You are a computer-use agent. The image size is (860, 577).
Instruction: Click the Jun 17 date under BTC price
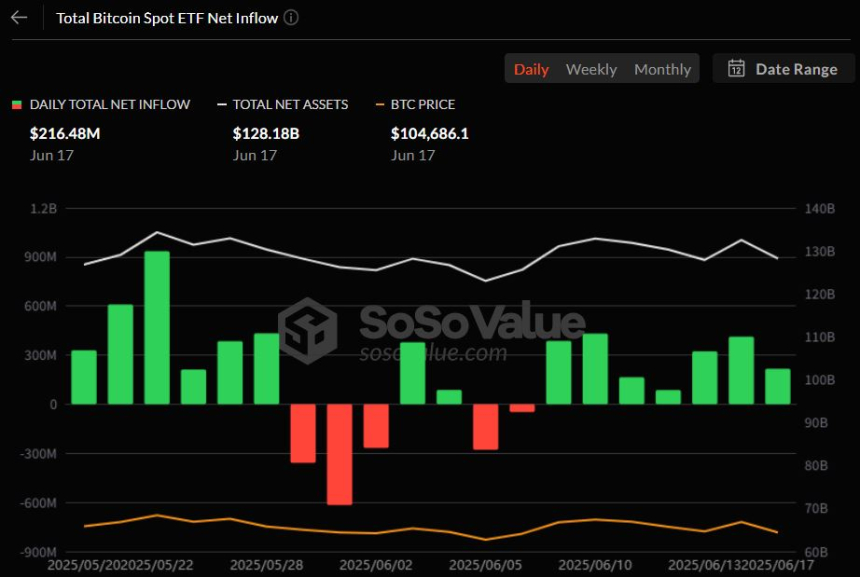pyautogui.click(x=413, y=155)
